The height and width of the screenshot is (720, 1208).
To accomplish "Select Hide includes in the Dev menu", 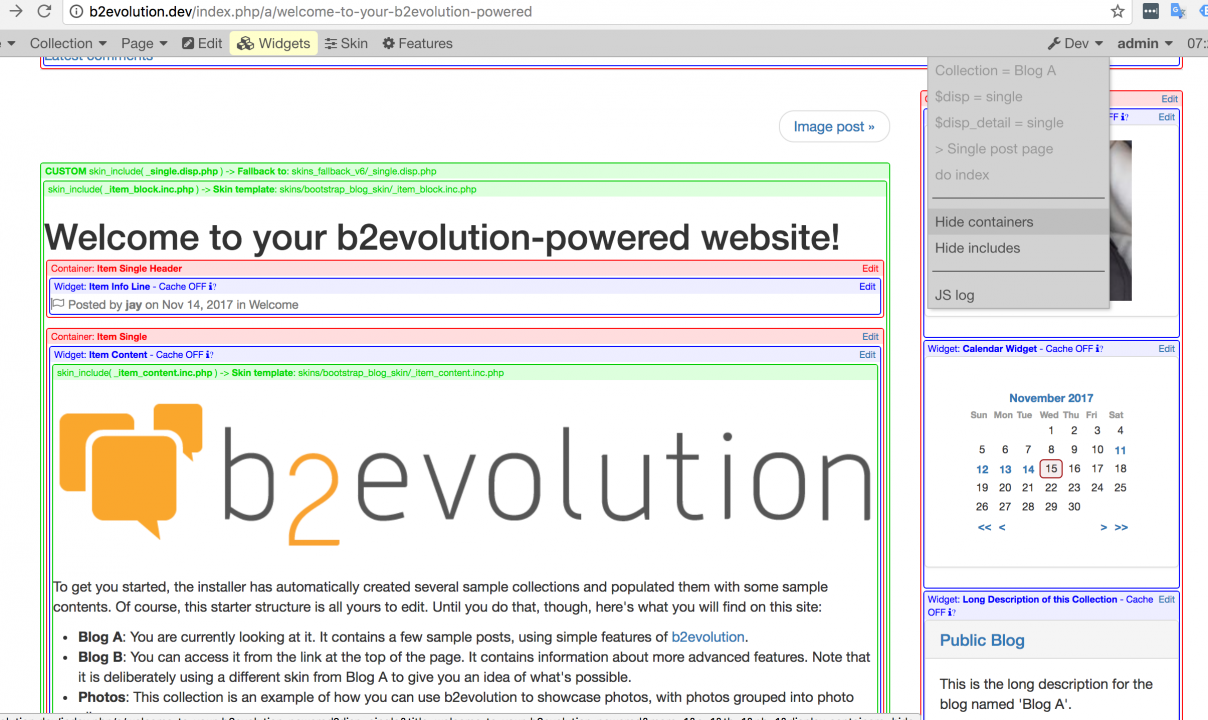I will coord(1019,248).
